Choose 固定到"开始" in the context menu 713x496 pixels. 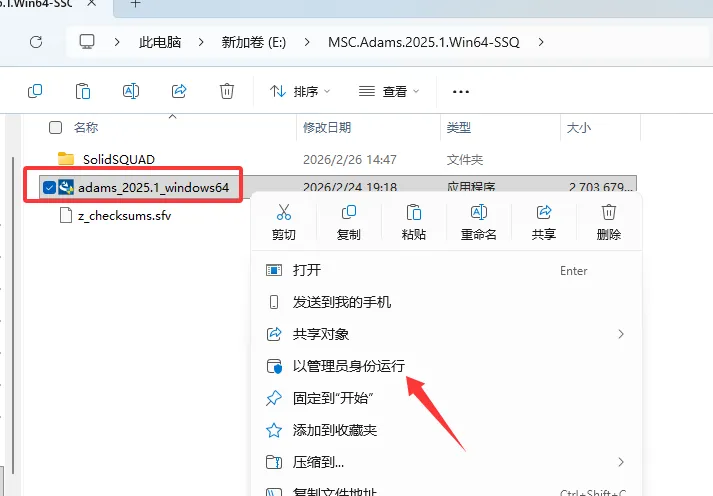[447, 398]
